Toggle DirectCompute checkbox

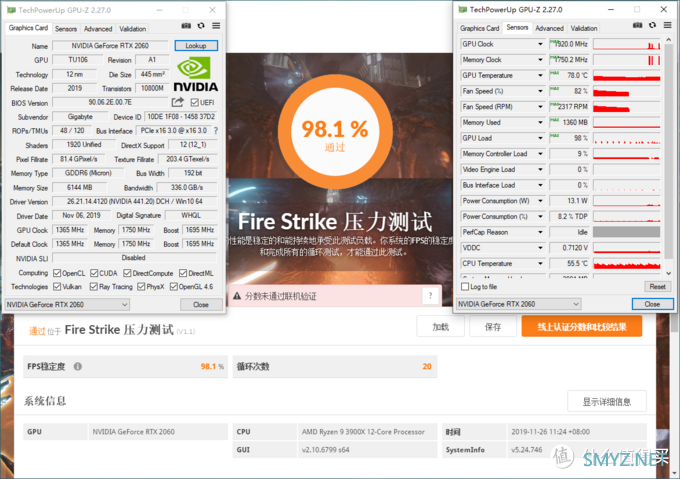click(127, 273)
